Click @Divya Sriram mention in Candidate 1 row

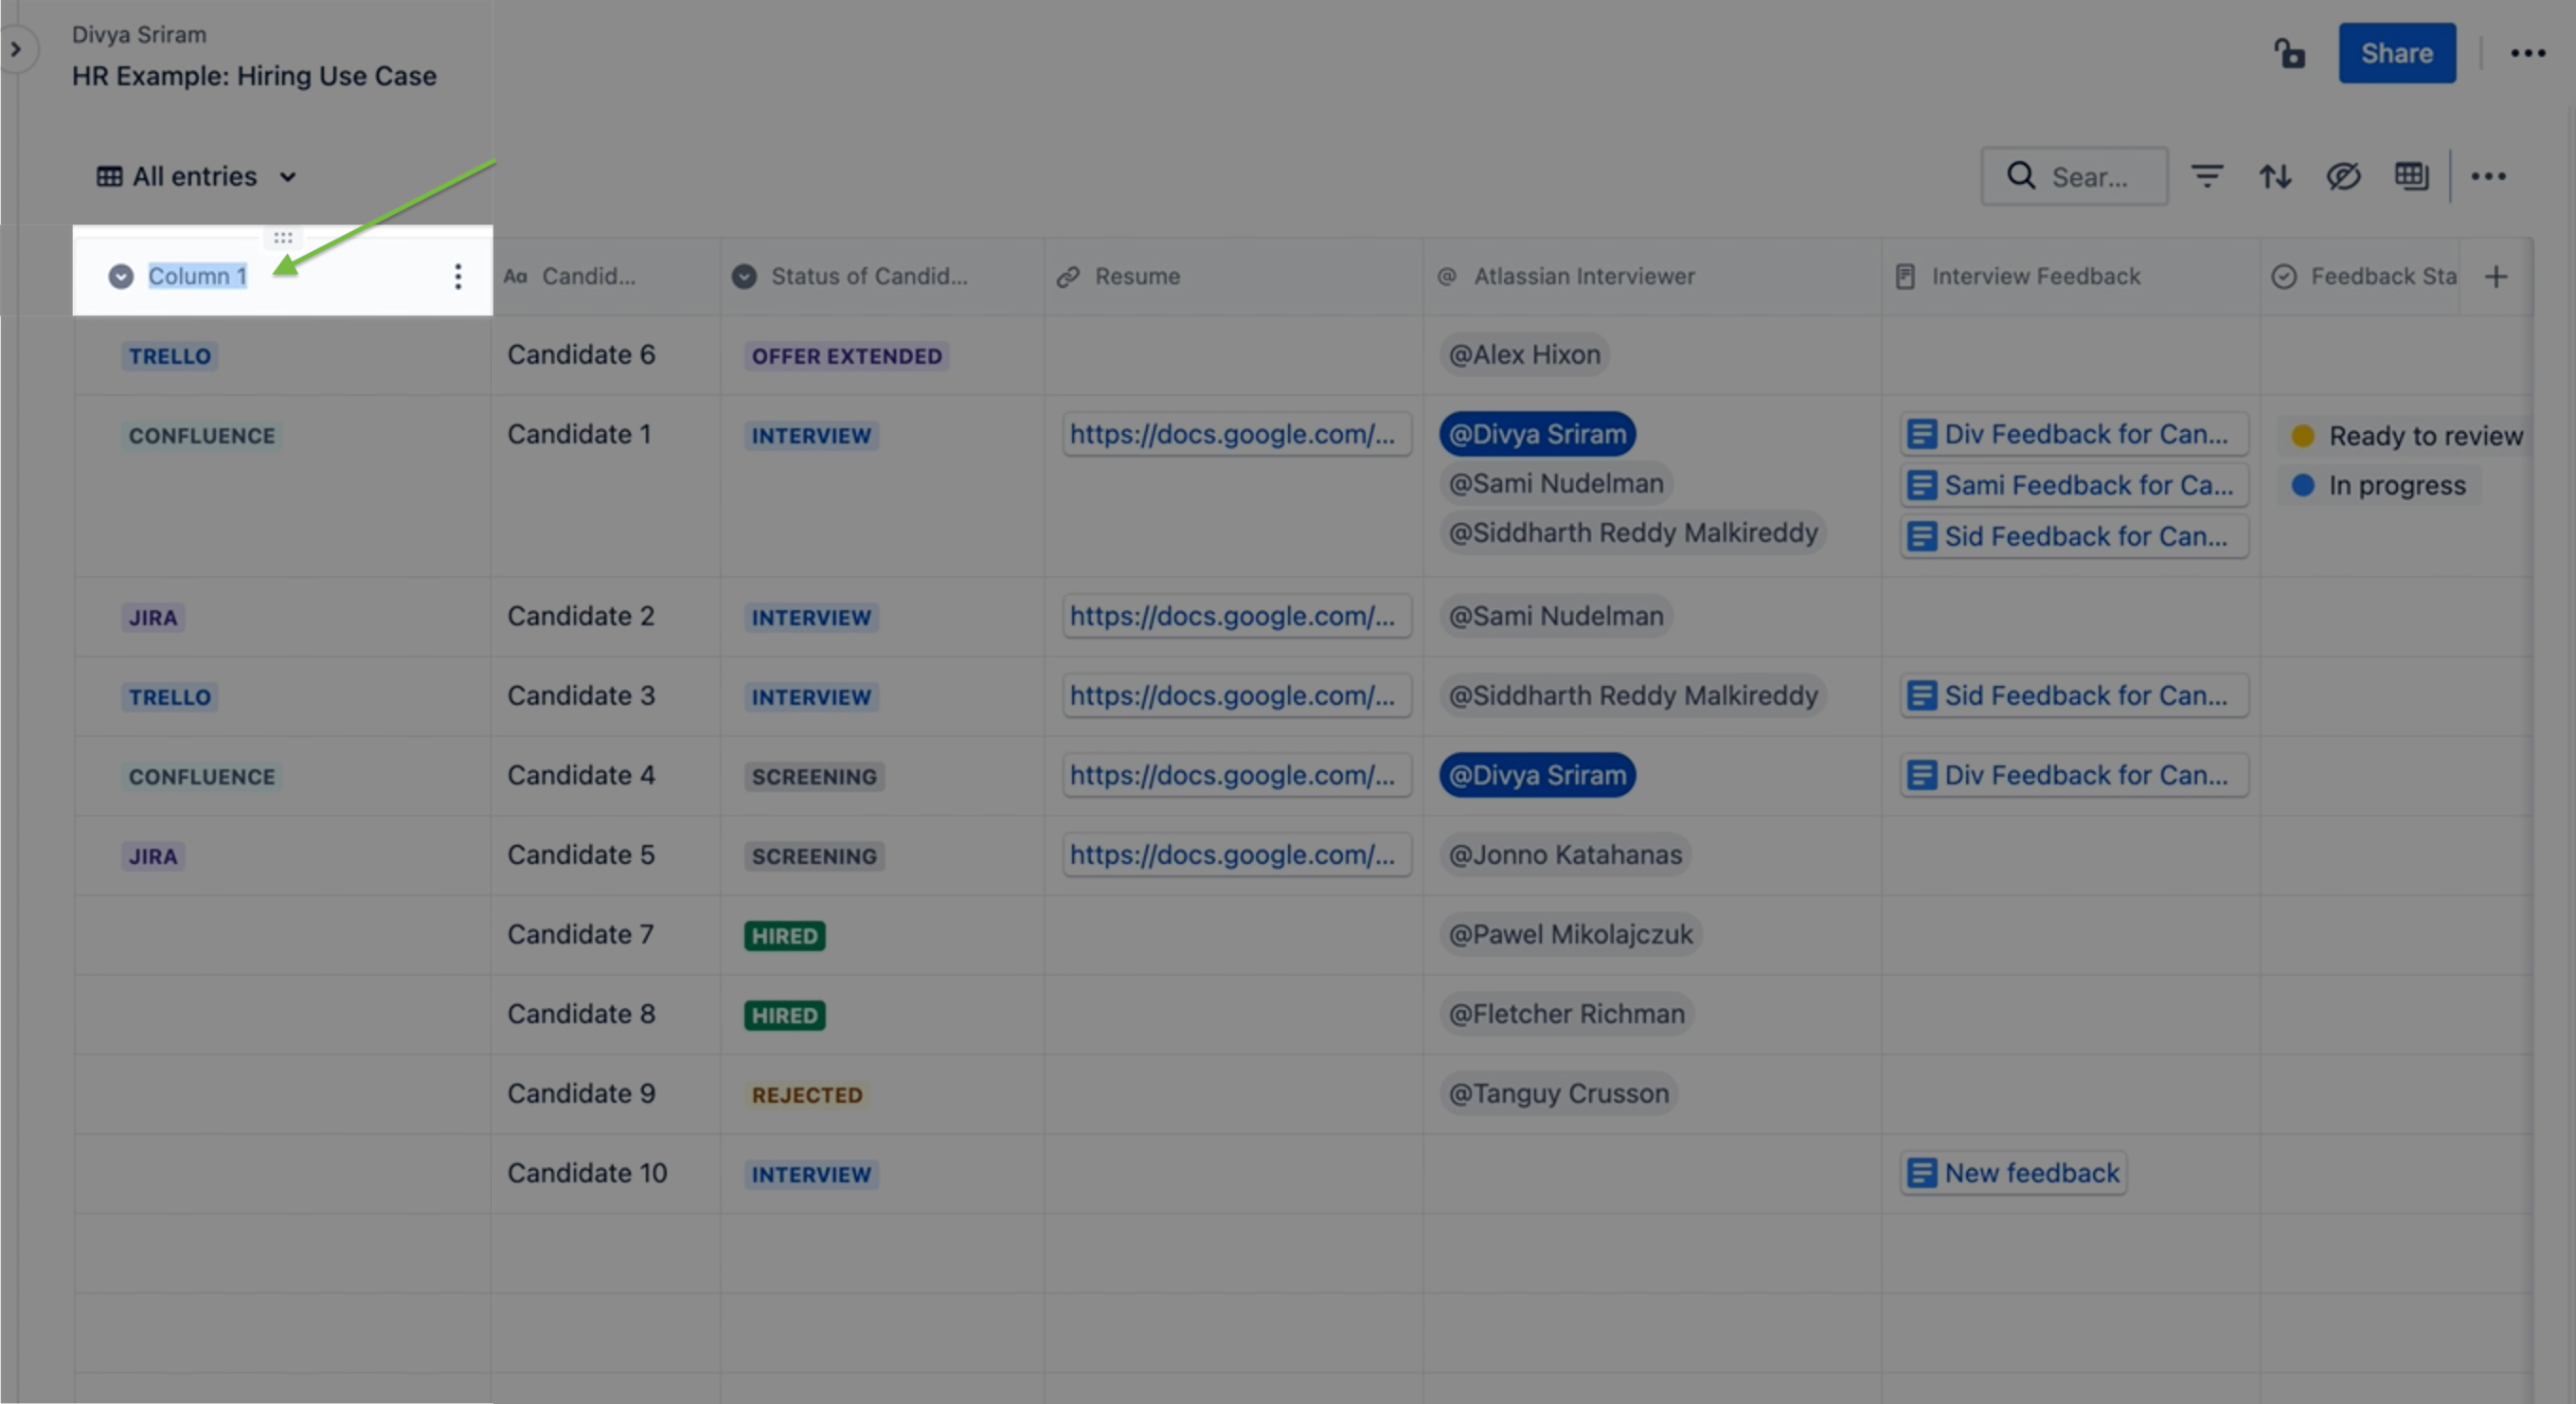point(1537,434)
